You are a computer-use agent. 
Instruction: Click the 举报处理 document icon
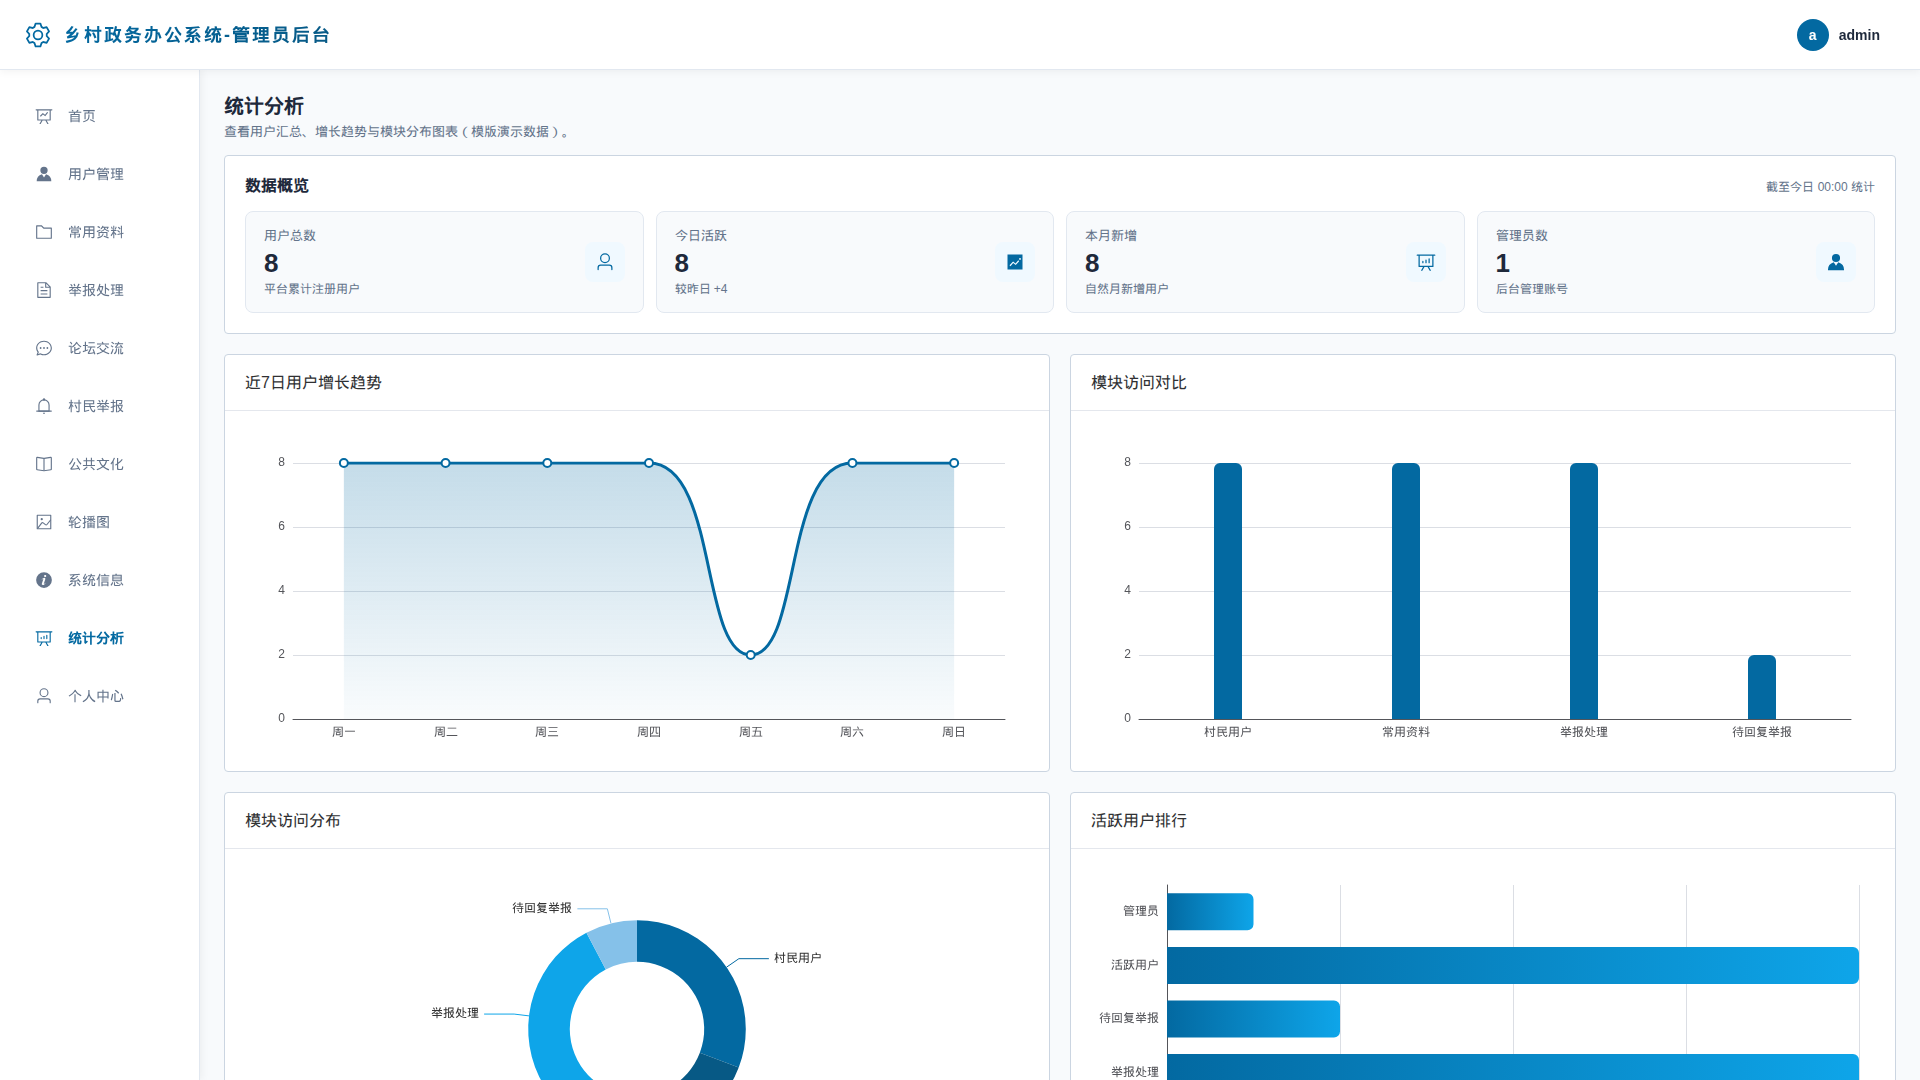point(44,290)
